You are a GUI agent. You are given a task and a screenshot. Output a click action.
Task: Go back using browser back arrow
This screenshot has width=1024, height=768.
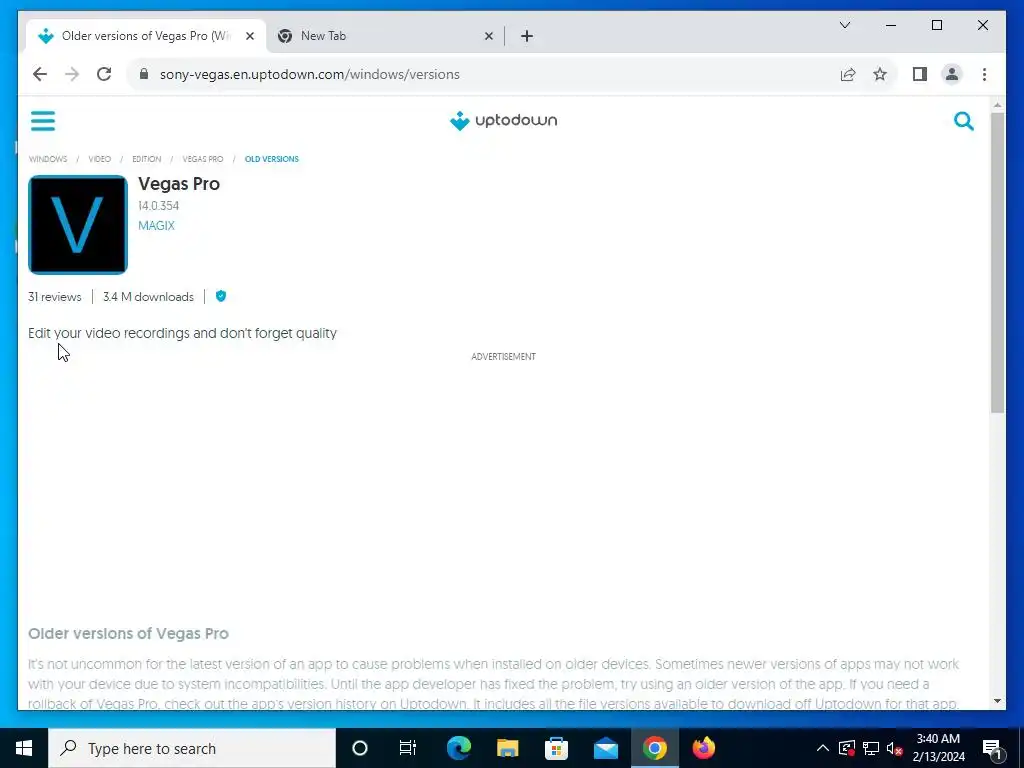click(x=40, y=74)
